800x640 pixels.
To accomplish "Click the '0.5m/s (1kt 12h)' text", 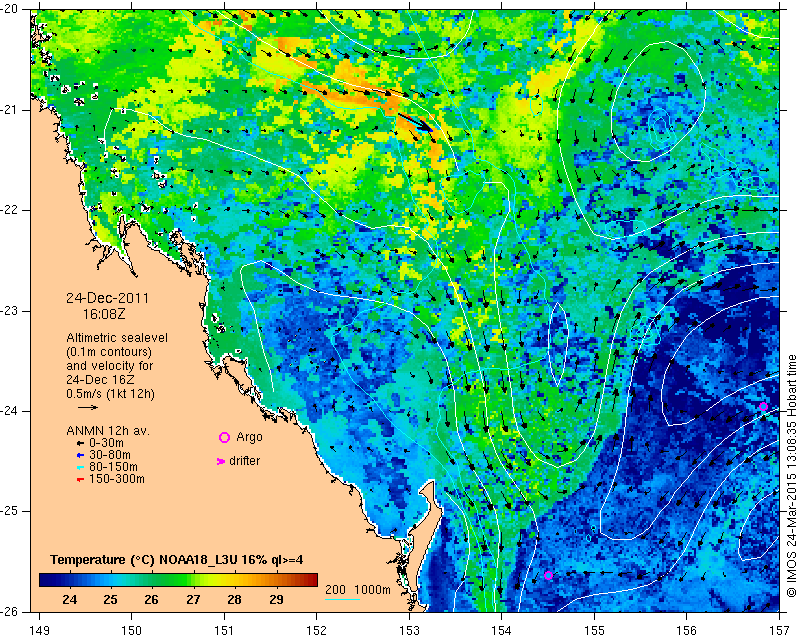I will (x=110, y=394).
